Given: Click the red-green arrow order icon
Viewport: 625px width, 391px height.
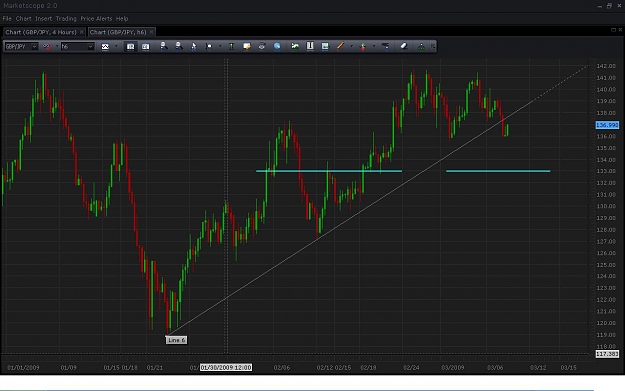Looking at the screenshot, I should coord(363,46).
